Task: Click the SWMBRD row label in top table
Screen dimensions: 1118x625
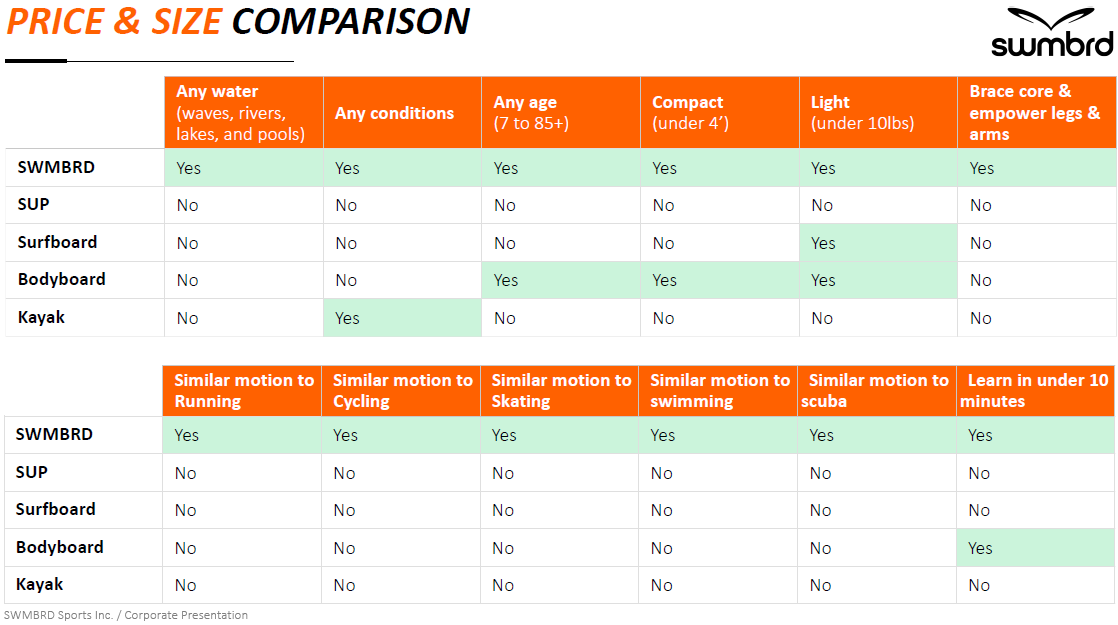Action: click(x=56, y=167)
